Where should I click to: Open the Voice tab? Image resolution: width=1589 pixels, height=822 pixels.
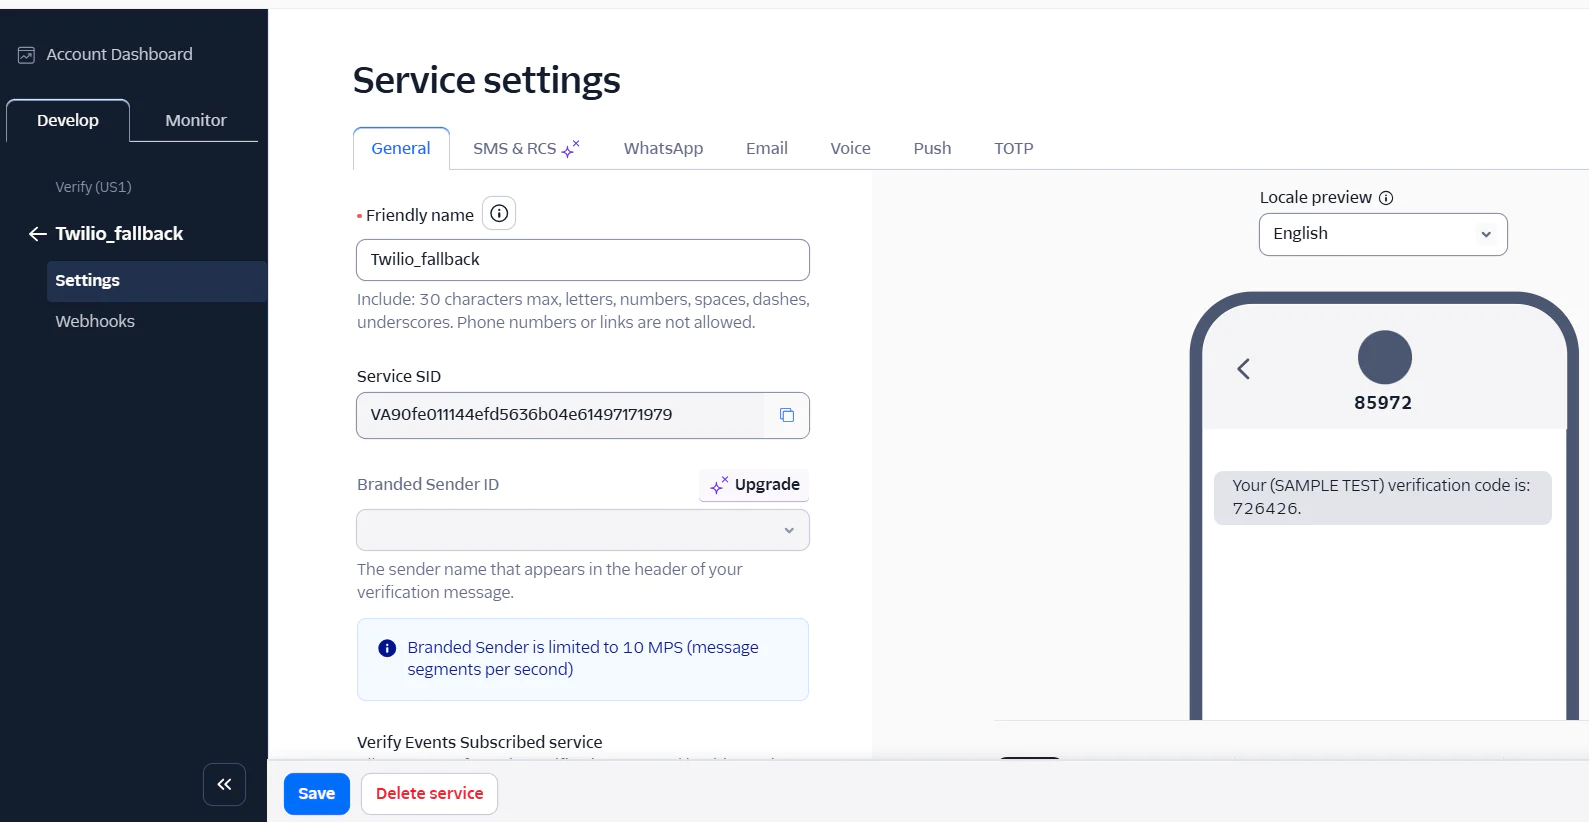click(850, 148)
